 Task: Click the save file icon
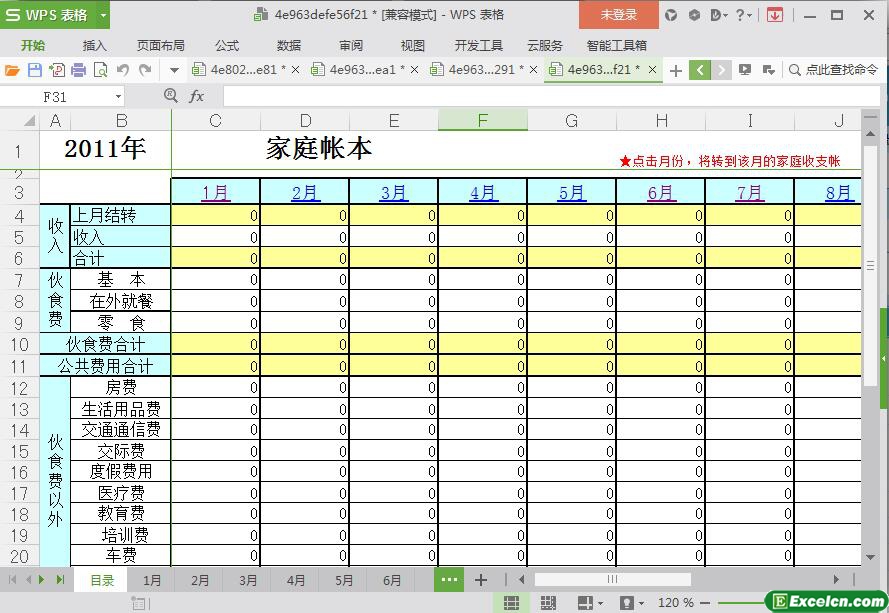pyautogui.click(x=34, y=70)
